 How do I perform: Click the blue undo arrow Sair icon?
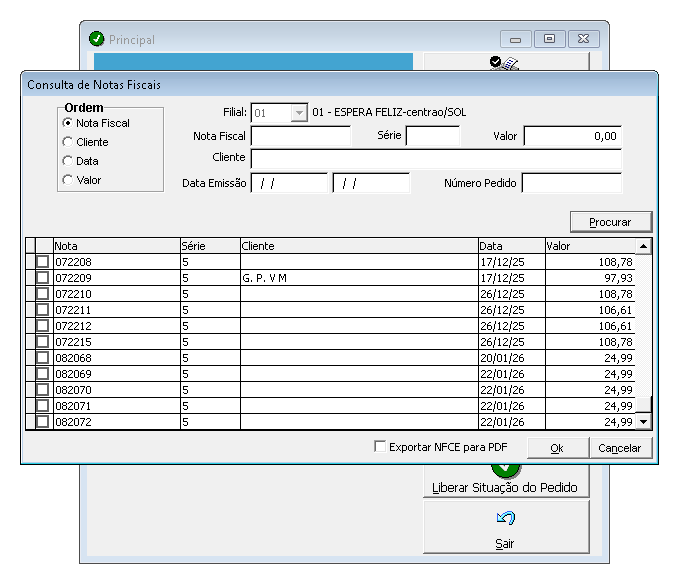505,518
